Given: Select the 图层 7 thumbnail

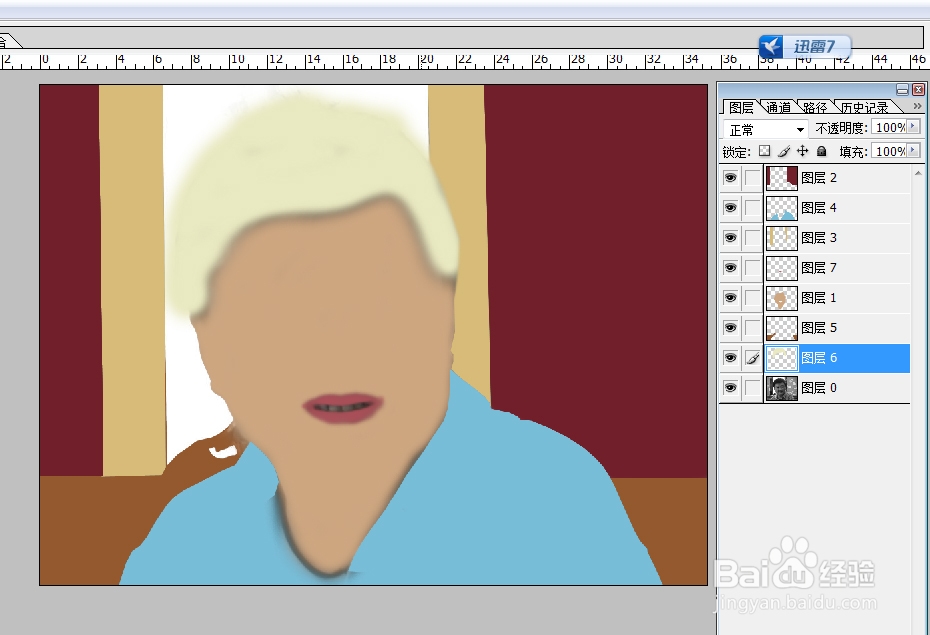Looking at the screenshot, I should pyautogui.click(x=782, y=268).
